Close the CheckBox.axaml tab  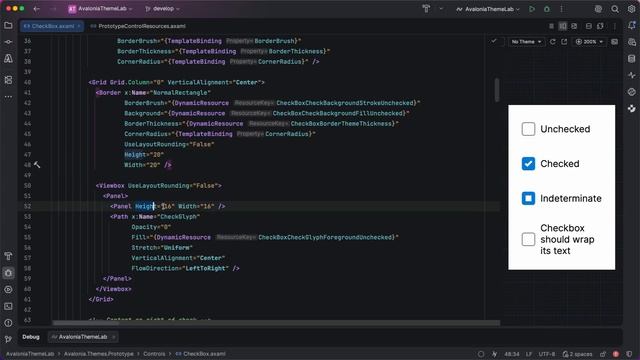79,26
